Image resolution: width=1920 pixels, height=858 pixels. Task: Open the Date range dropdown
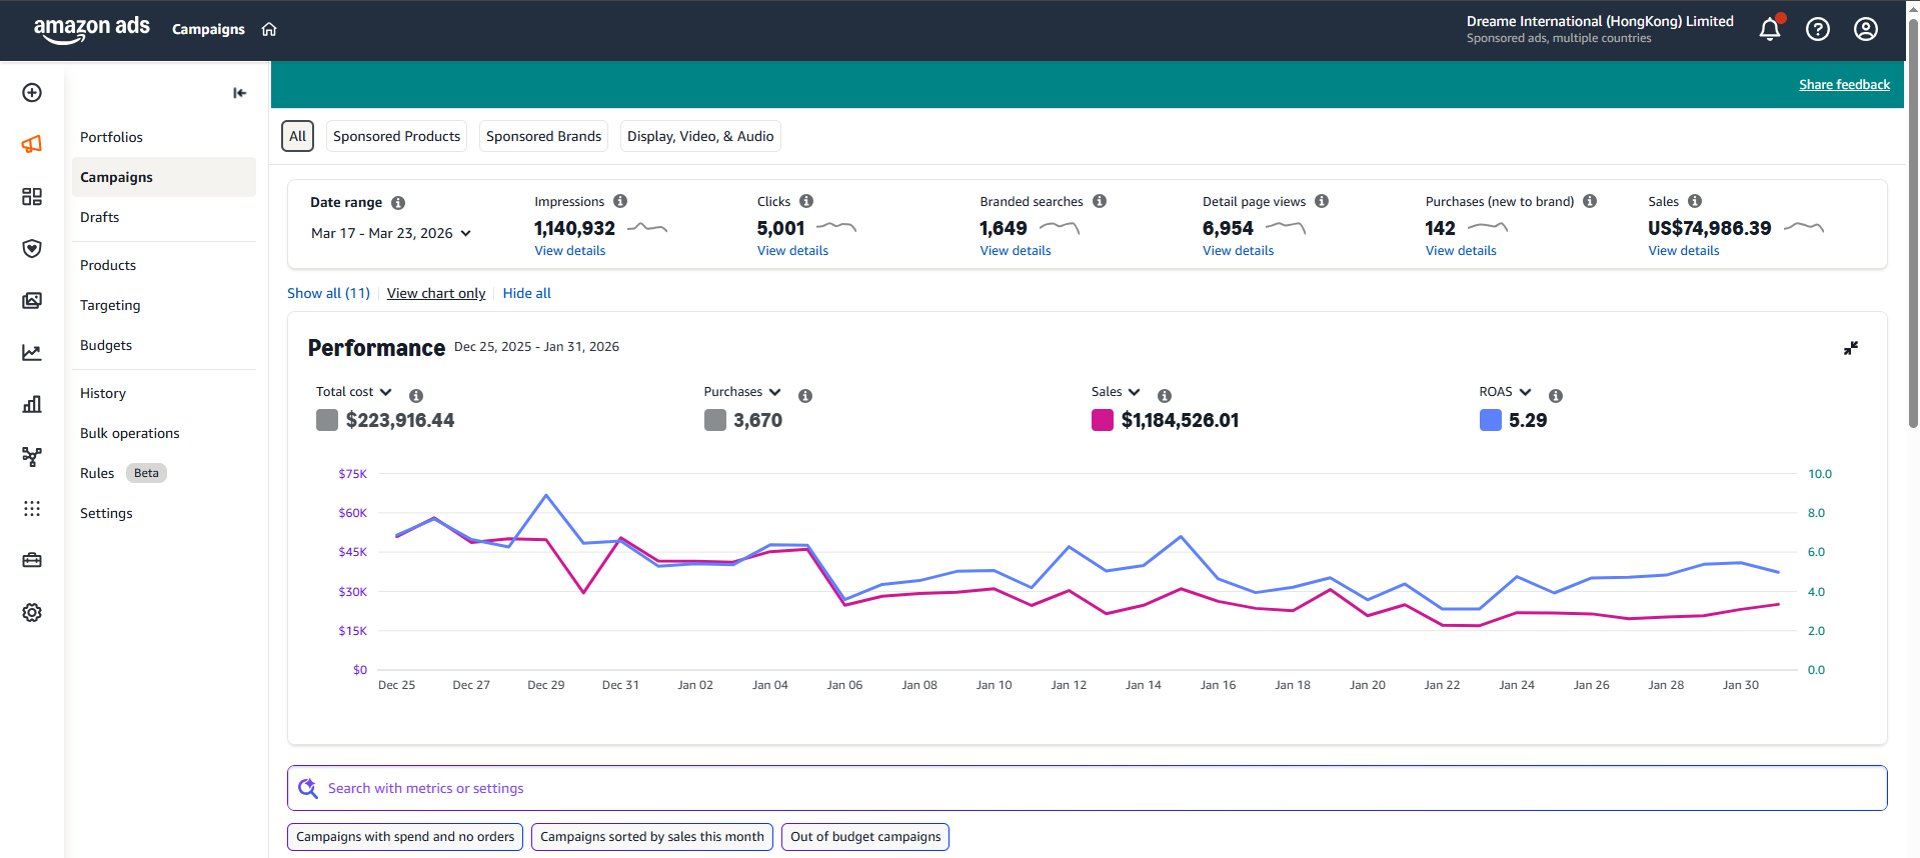point(390,233)
